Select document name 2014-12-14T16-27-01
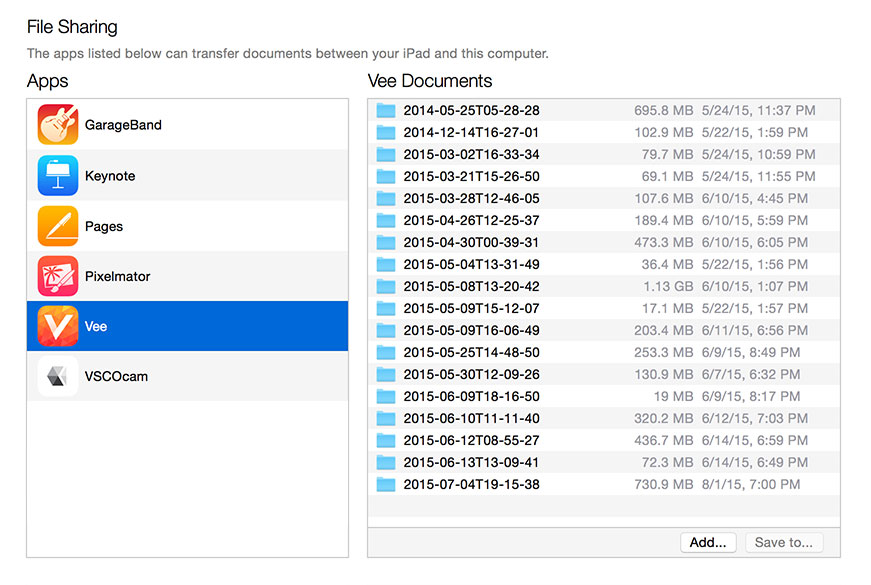This screenshot has width=871, height=585. [x=472, y=132]
